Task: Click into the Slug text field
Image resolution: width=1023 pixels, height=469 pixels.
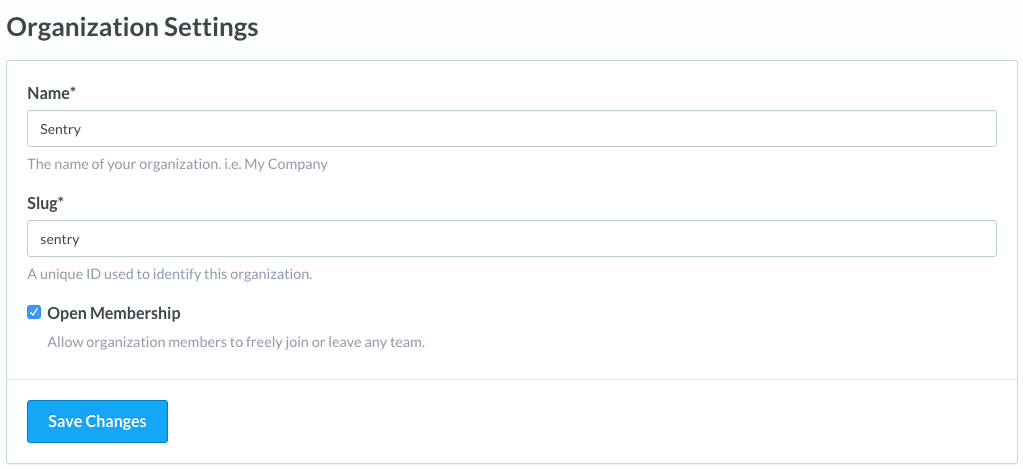Action: click(x=511, y=239)
